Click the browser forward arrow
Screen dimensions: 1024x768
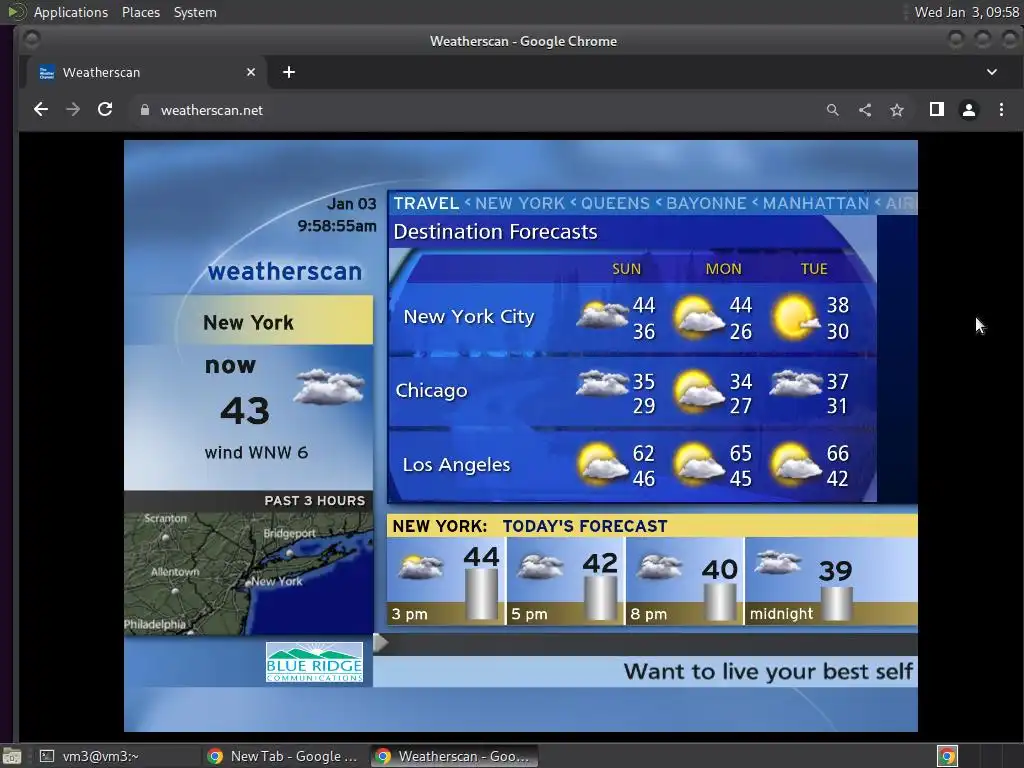(73, 110)
